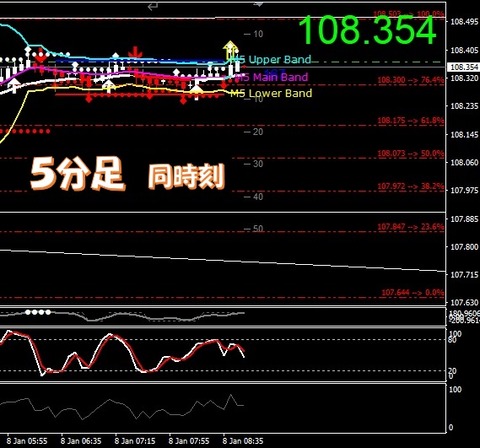Click the large green 108.354 price display
Screen dimensions: 480x448
point(367,30)
